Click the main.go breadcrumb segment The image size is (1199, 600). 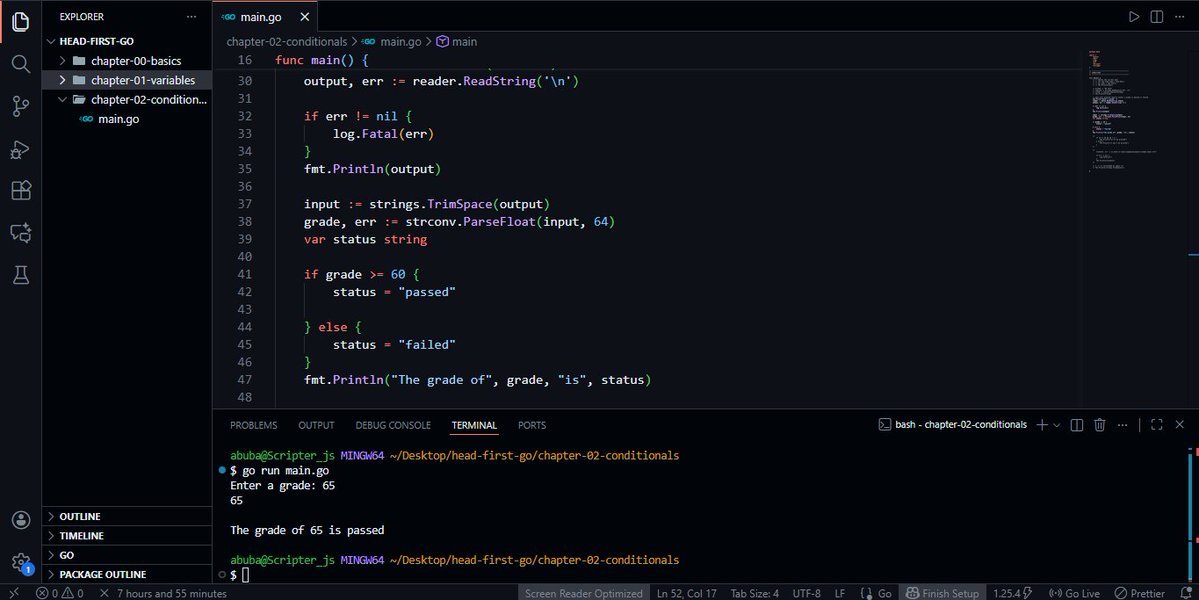click(x=392, y=42)
